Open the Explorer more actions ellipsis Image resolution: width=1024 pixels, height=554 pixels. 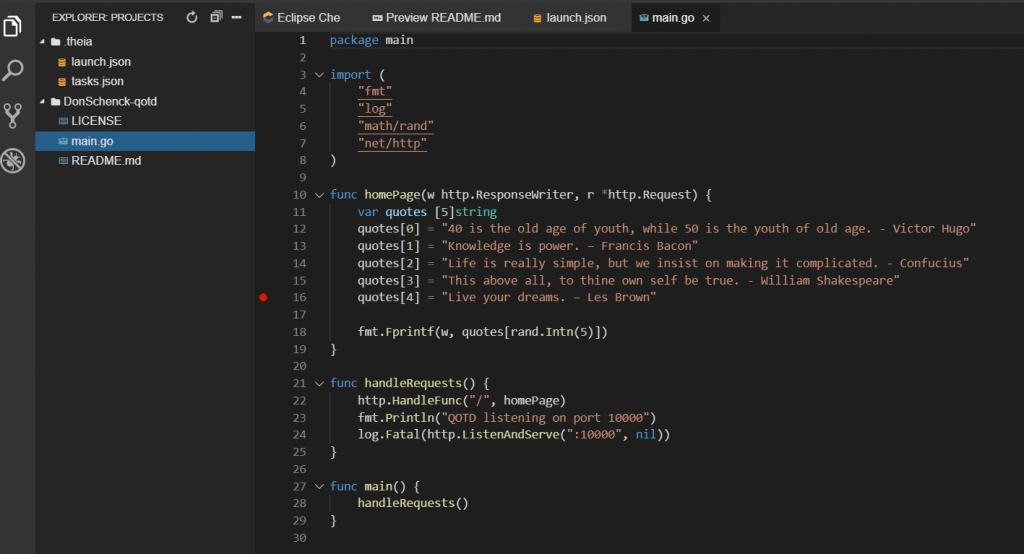[237, 18]
